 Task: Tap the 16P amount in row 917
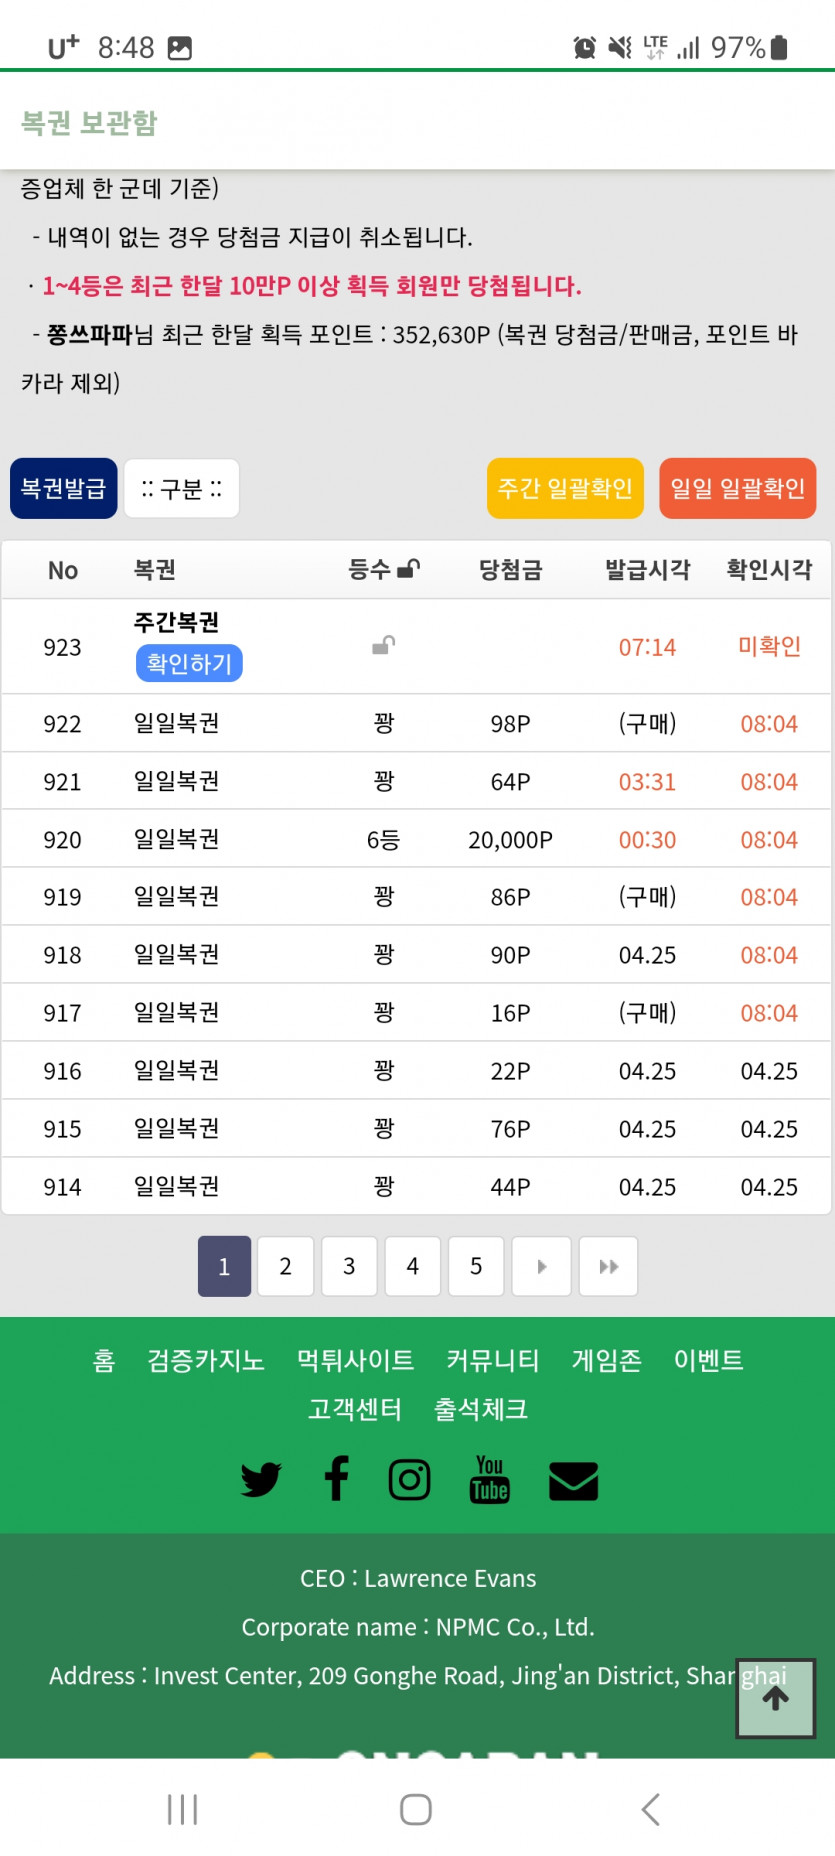(511, 1013)
